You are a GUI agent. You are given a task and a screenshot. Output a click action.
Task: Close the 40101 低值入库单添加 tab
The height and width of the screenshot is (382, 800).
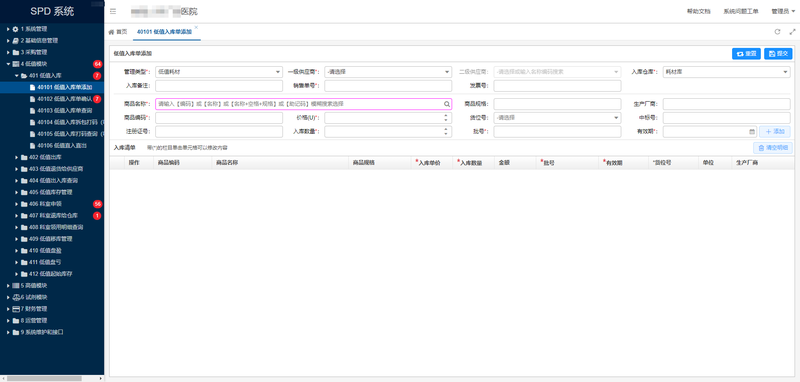click(x=196, y=27)
